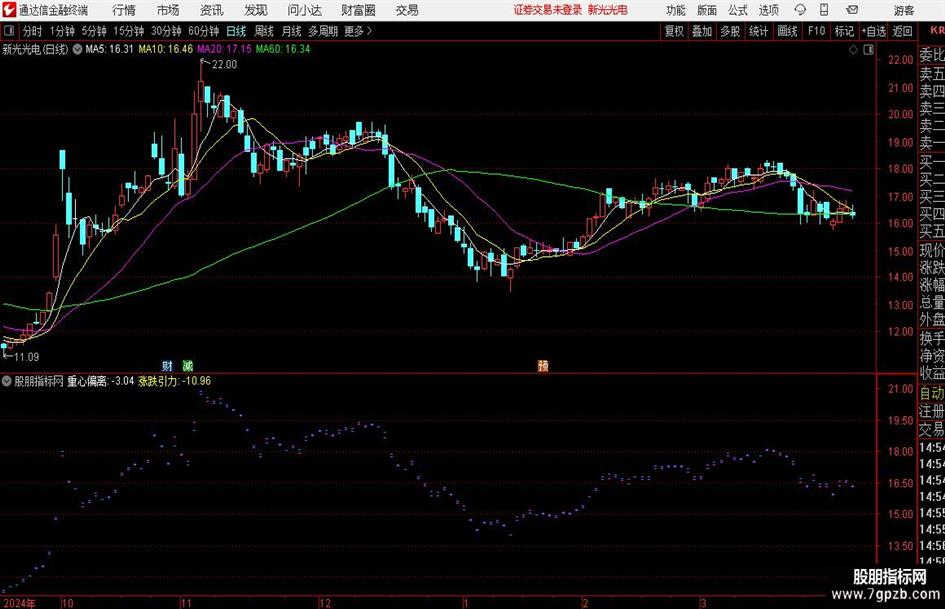Click the 减 marker icon on the chart
The width and height of the screenshot is (945, 609).
click(x=187, y=365)
